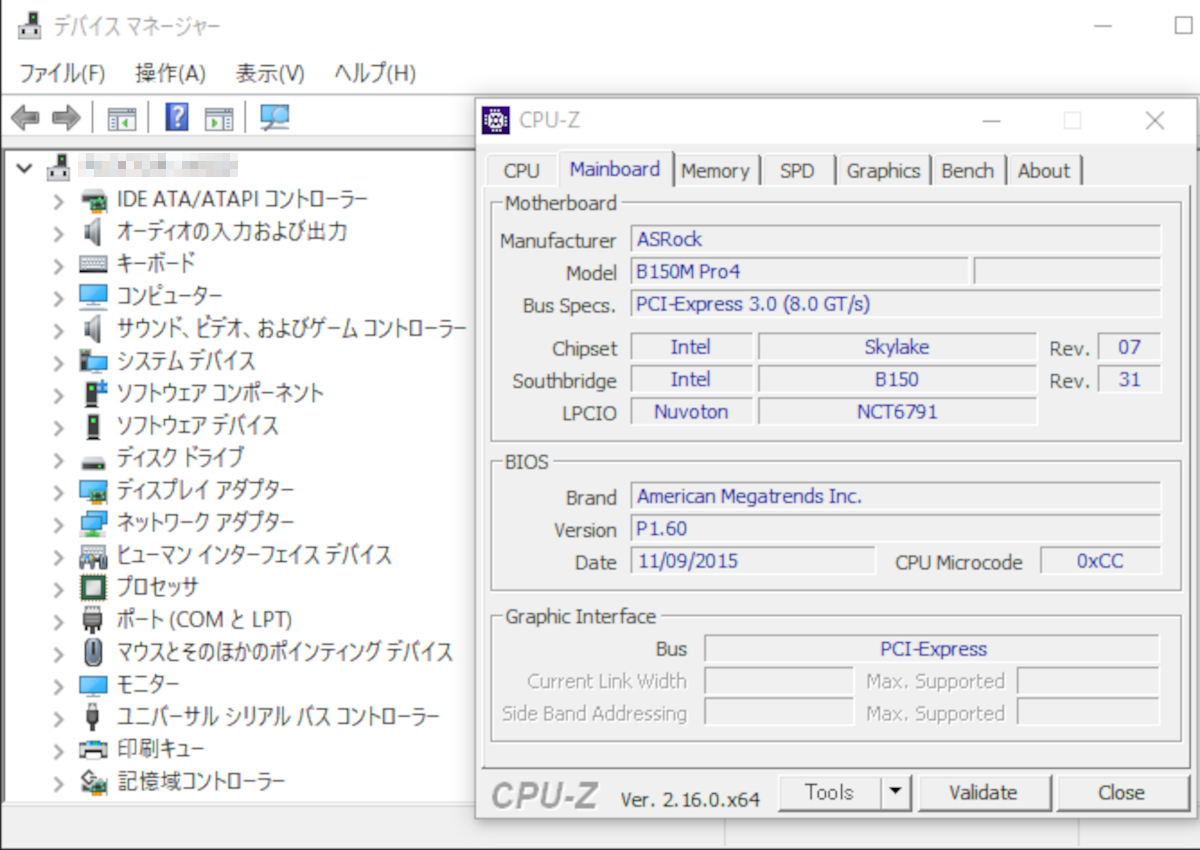
Task: Select the プロセッサ category icon
Action: [95, 588]
